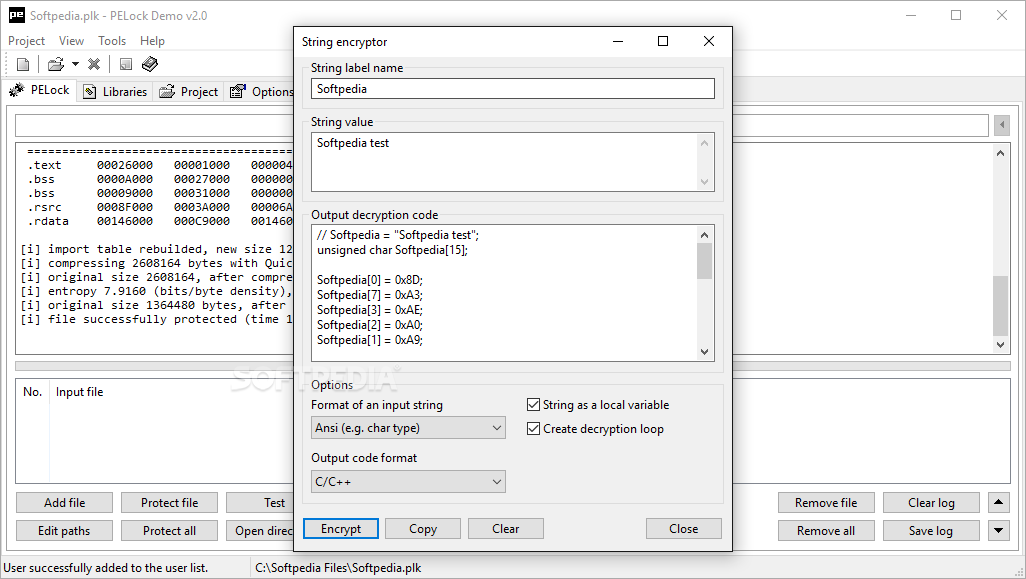
Task: Click the move up arrow beside Clear log
Action: (x=999, y=502)
